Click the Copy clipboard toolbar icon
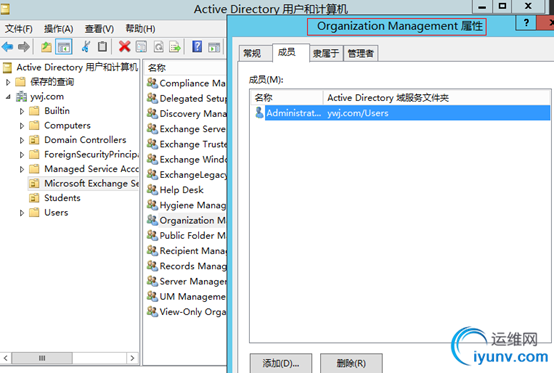 (102, 47)
